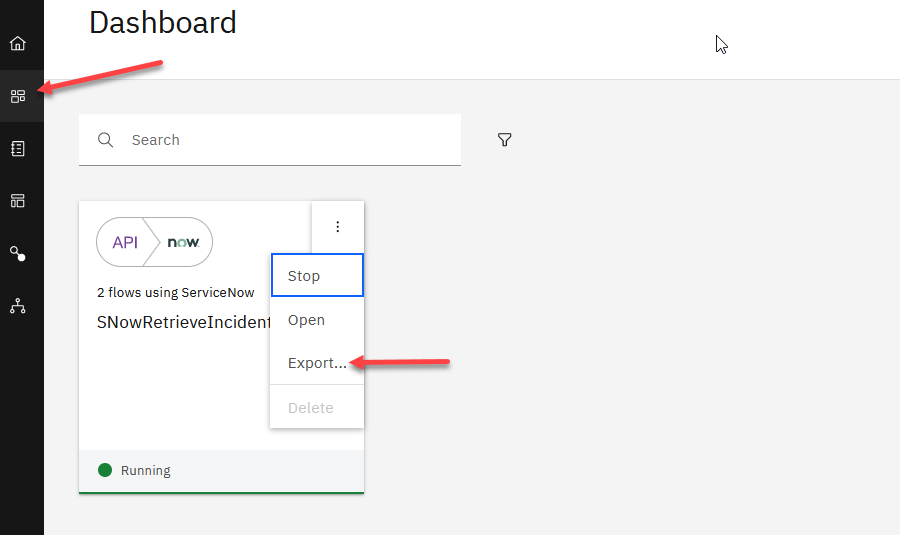The image size is (900, 535).
Task: Click the hierarchy tree icon in sidebar
Action: pos(18,306)
